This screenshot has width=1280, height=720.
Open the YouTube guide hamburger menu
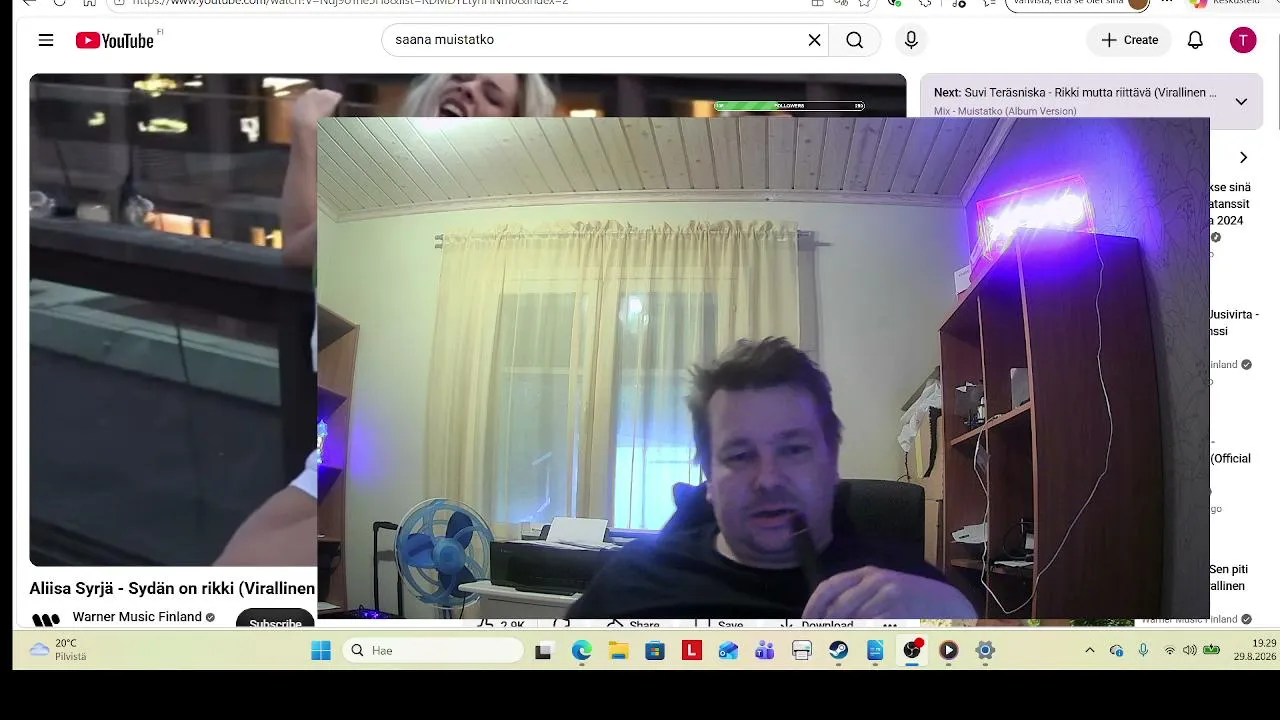pos(46,40)
